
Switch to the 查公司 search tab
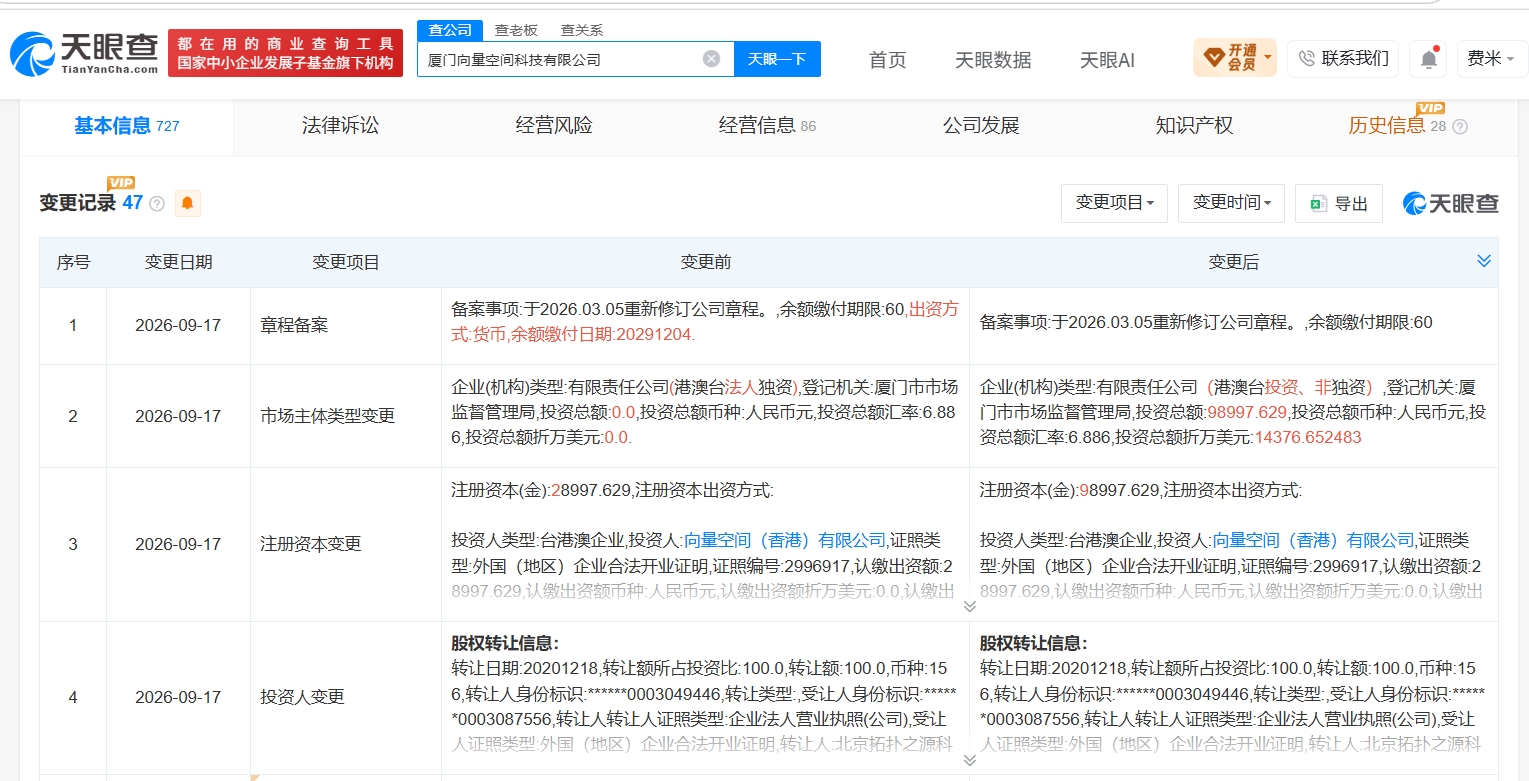(x=449, y=30)
